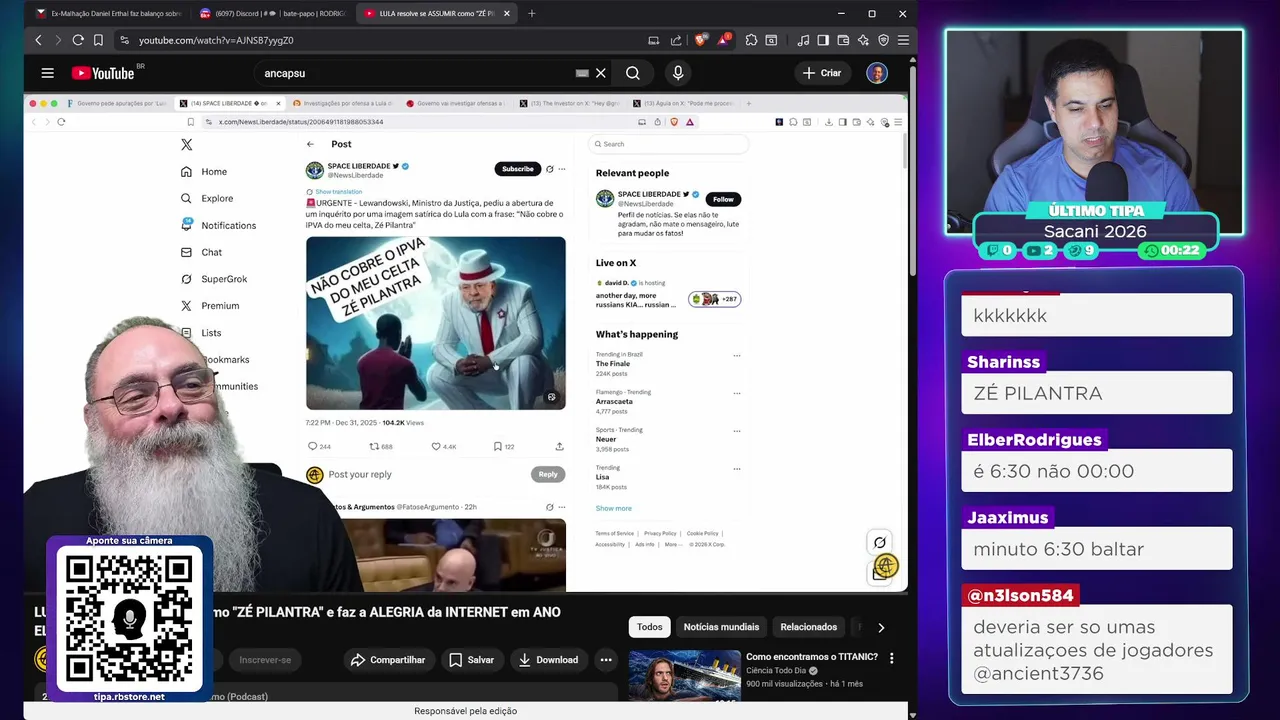Click 'Show more' under What's happening
Screen dimensions: 1280x720
(613, 508)
